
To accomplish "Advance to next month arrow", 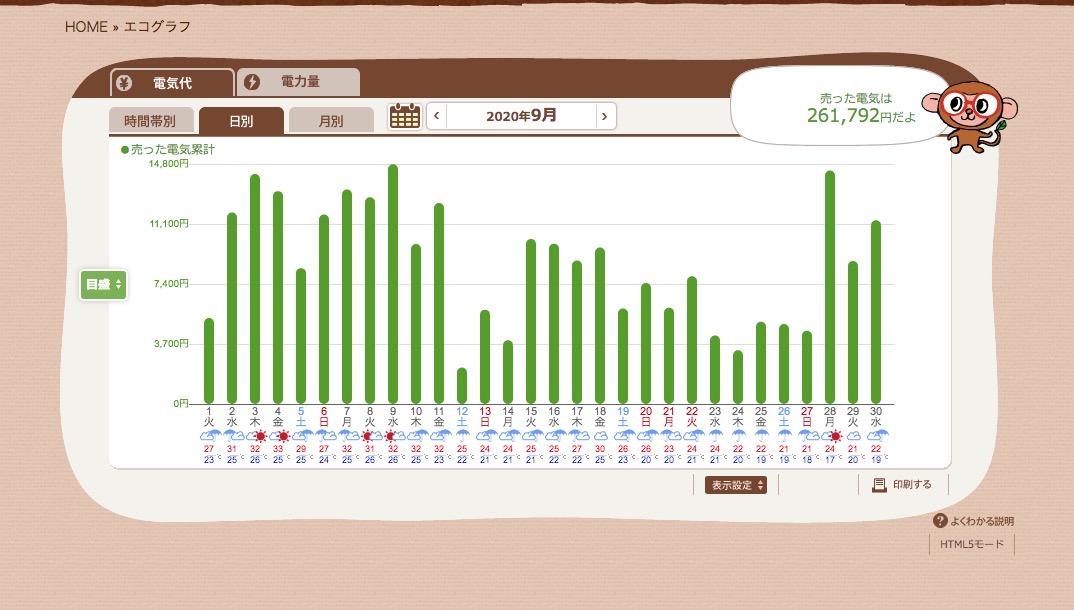I will 603,116.
